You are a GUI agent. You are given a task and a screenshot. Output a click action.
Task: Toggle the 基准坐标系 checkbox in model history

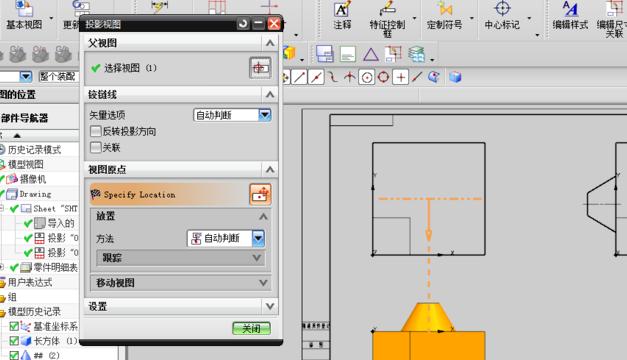(x=14, y=326)
